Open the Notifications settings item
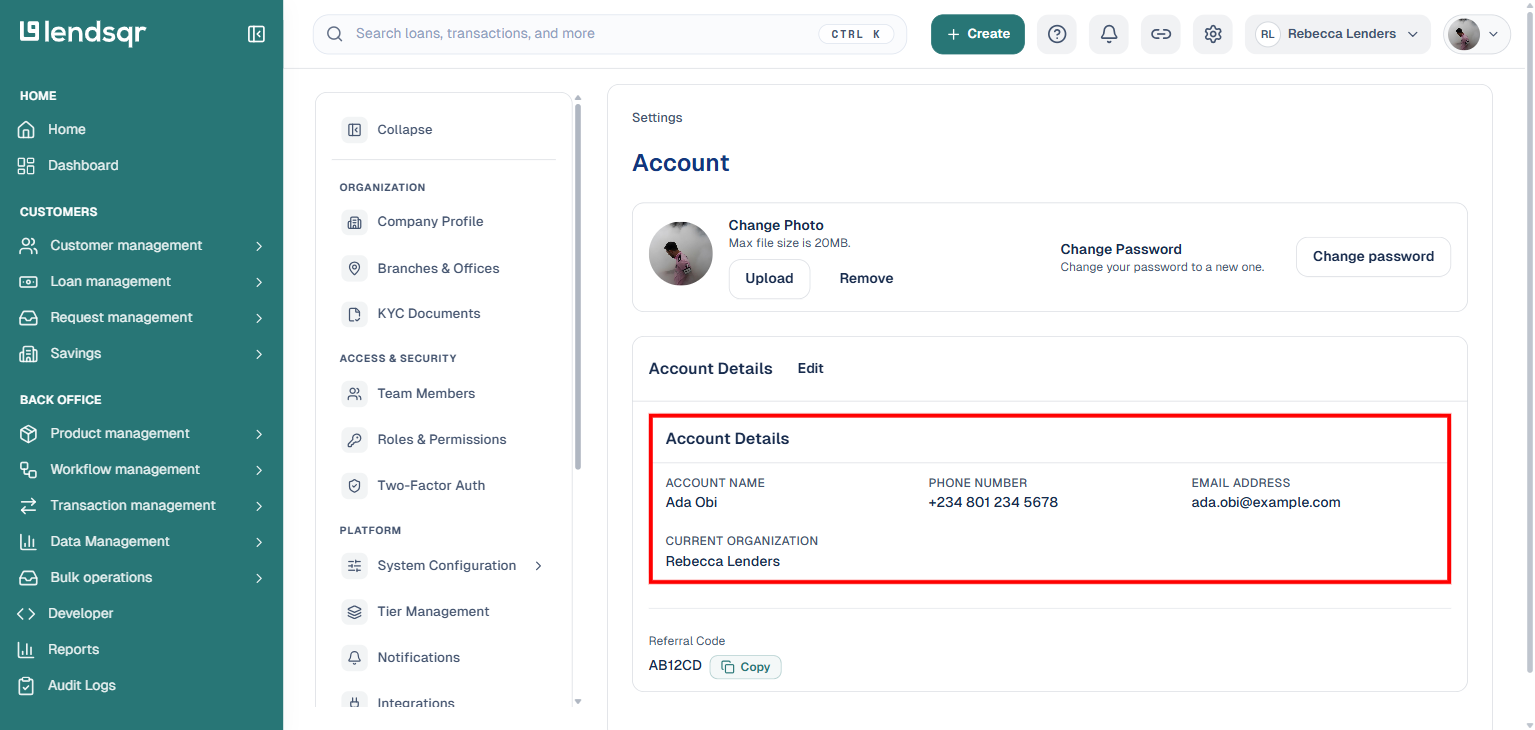Viewport: 1535px width, 730px height. (443, 658)
